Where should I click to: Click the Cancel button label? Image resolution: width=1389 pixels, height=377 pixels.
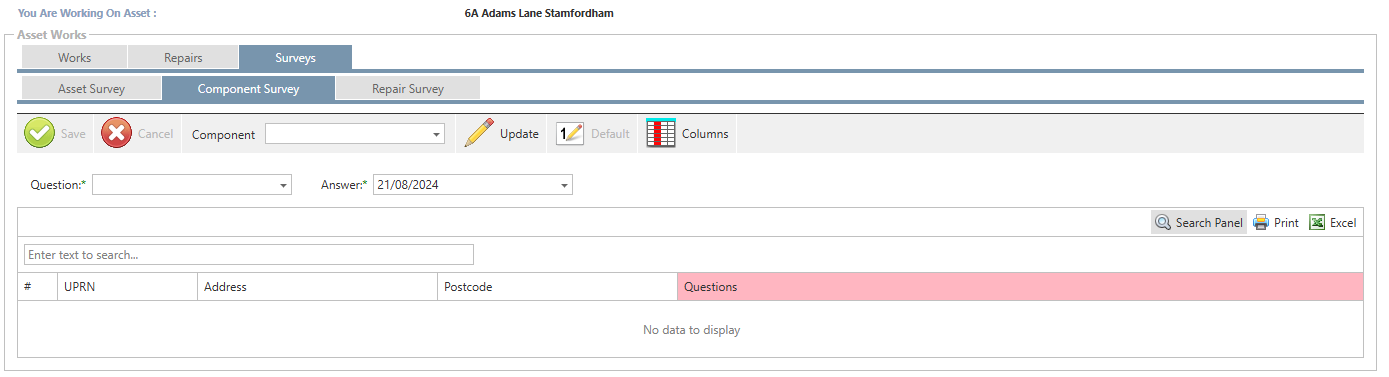tap(155, 134)
